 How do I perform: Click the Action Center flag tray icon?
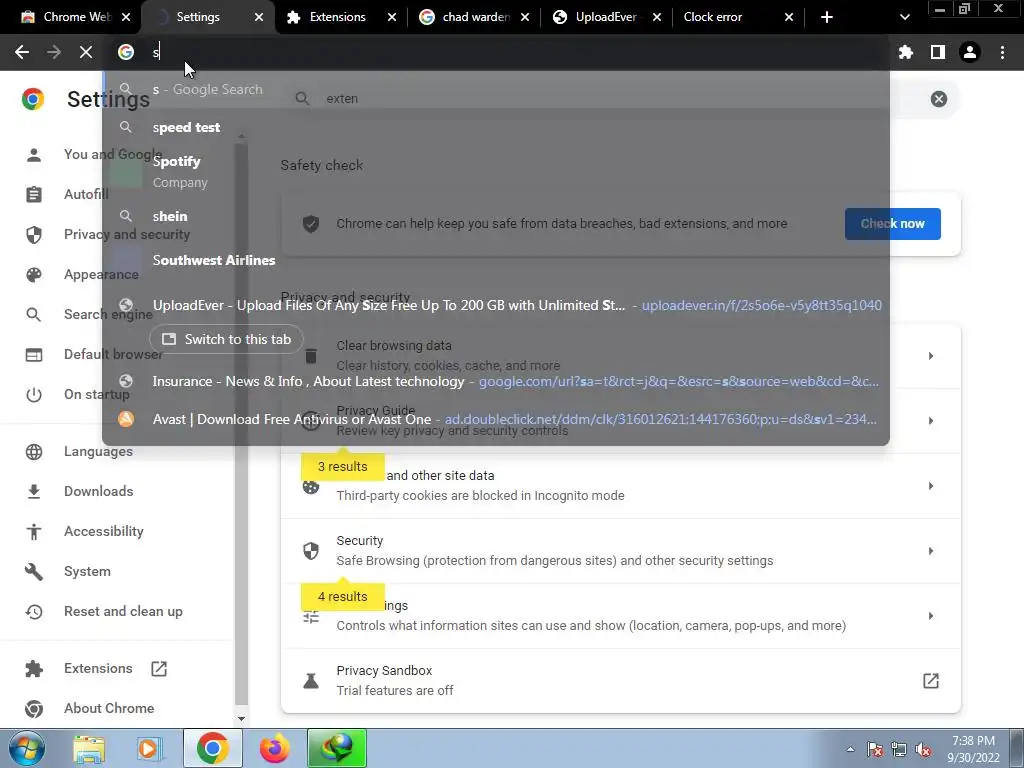tap(875, 750)
